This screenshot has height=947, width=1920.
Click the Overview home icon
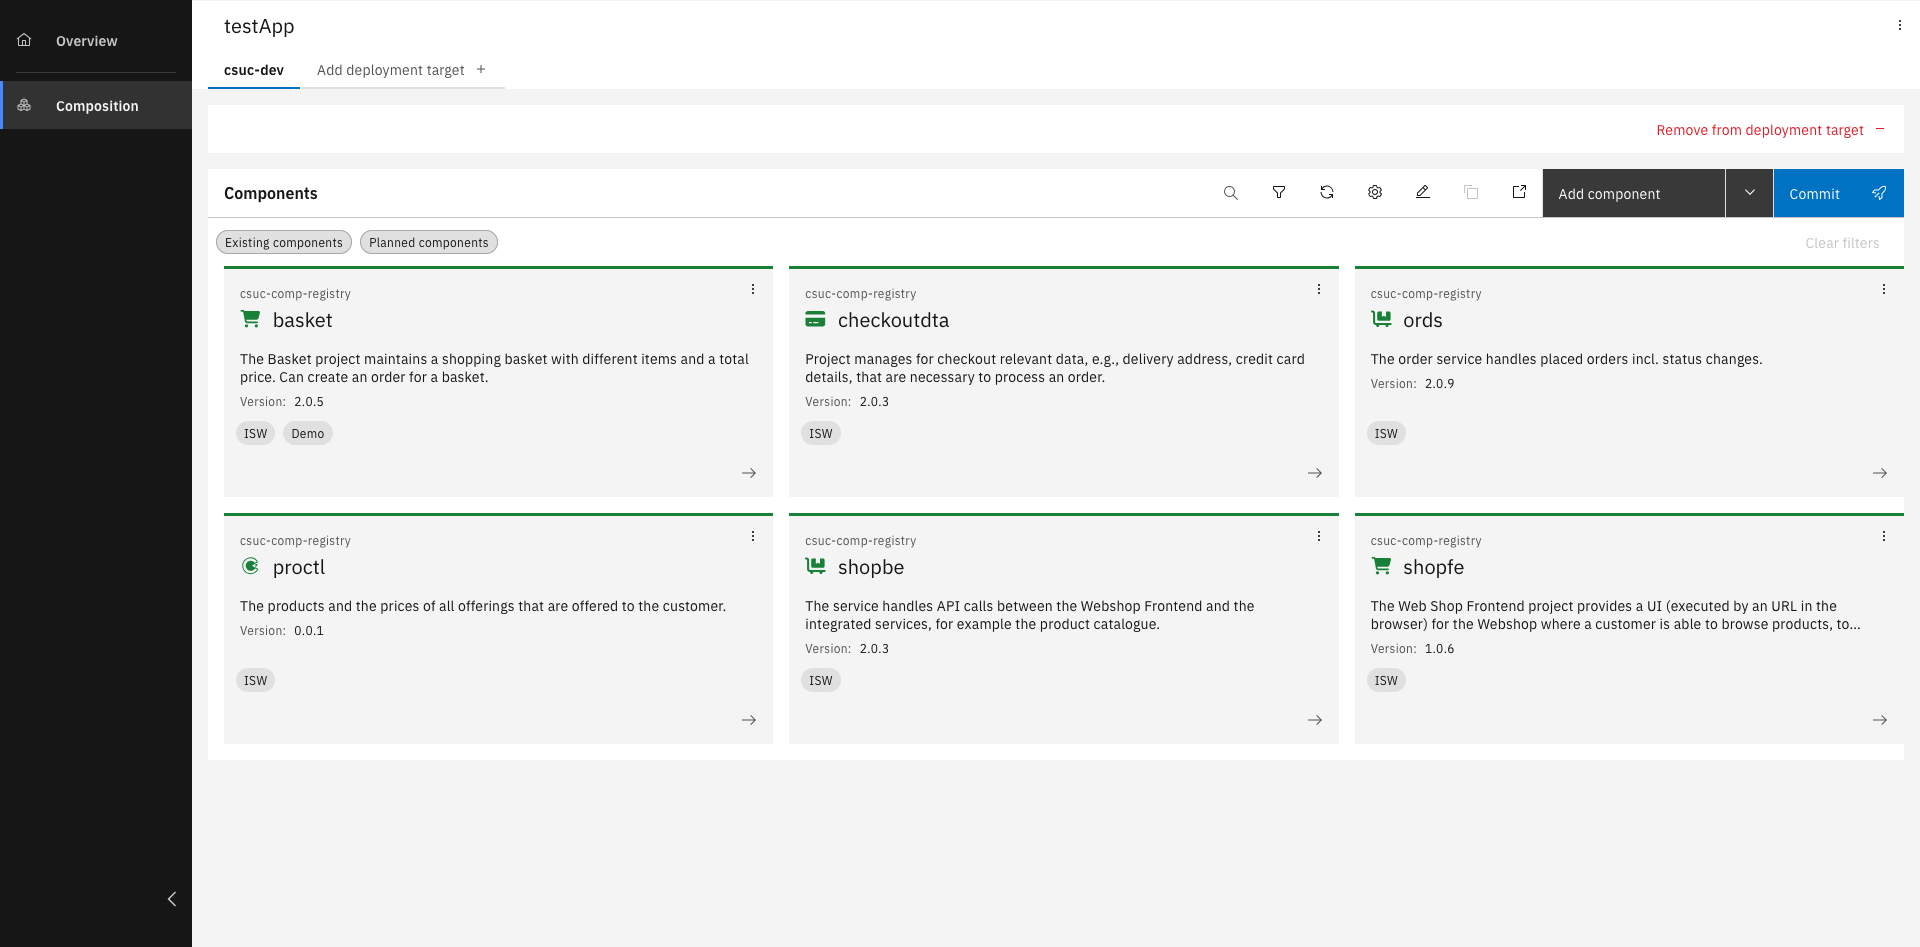(x=24, y=39)
